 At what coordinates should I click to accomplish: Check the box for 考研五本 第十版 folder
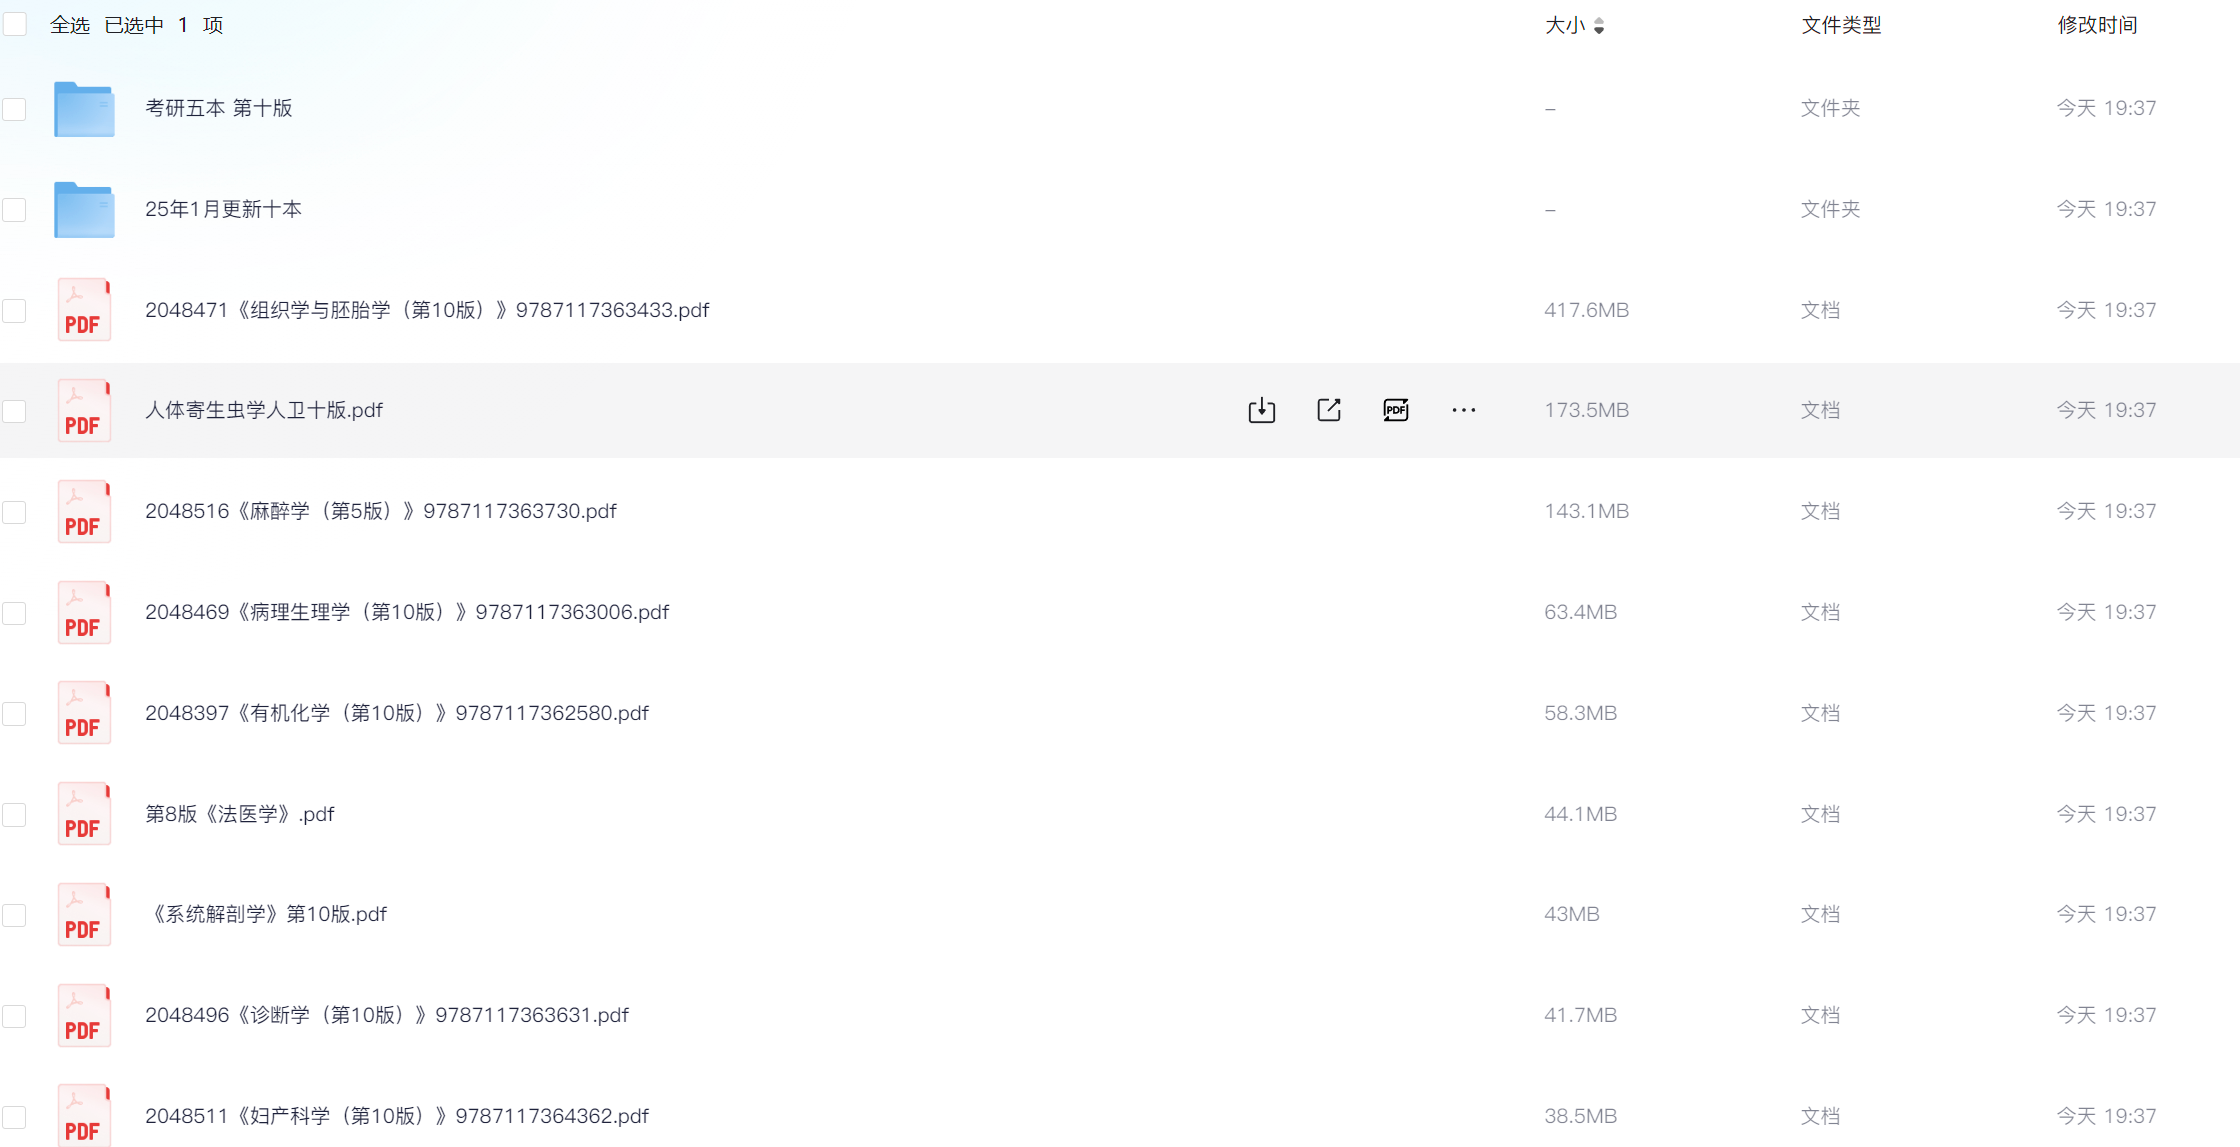(15, 109)
